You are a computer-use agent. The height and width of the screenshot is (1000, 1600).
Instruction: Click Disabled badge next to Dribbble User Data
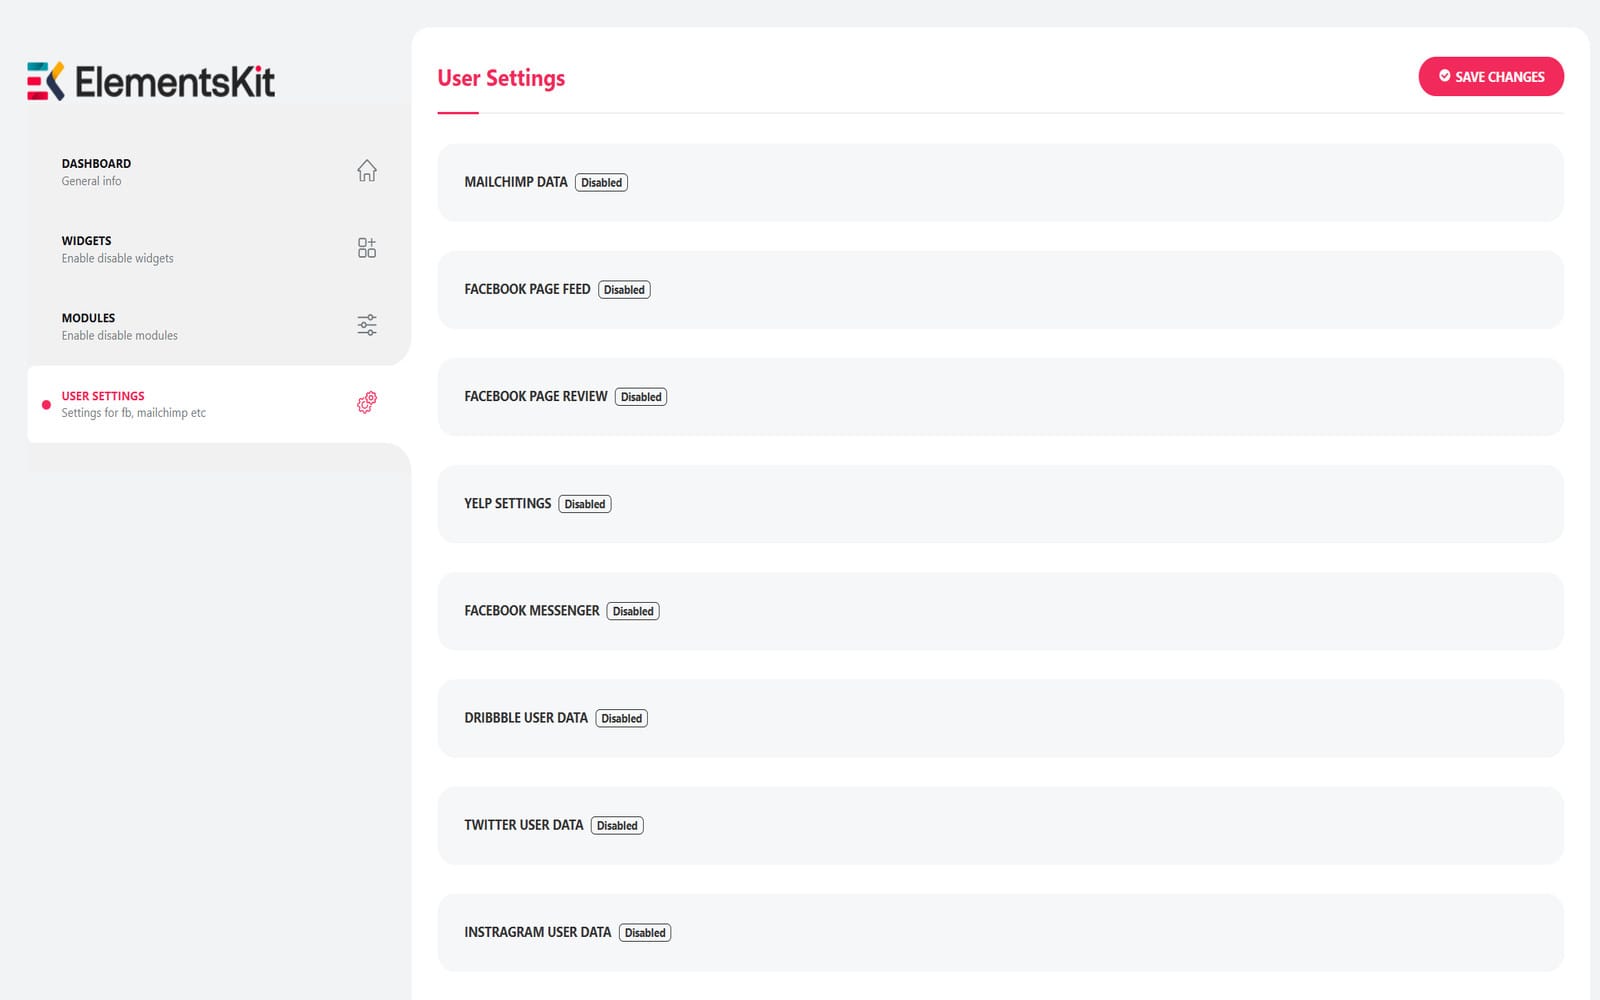[x=622, y=718]
